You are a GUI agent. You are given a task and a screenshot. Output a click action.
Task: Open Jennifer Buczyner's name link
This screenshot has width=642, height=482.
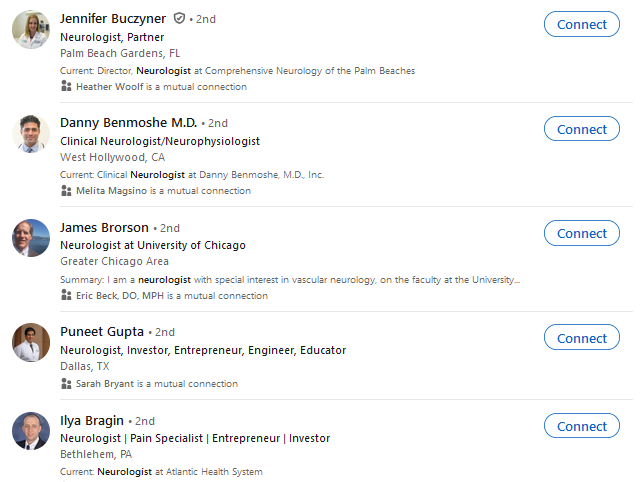tap(113, 18)
